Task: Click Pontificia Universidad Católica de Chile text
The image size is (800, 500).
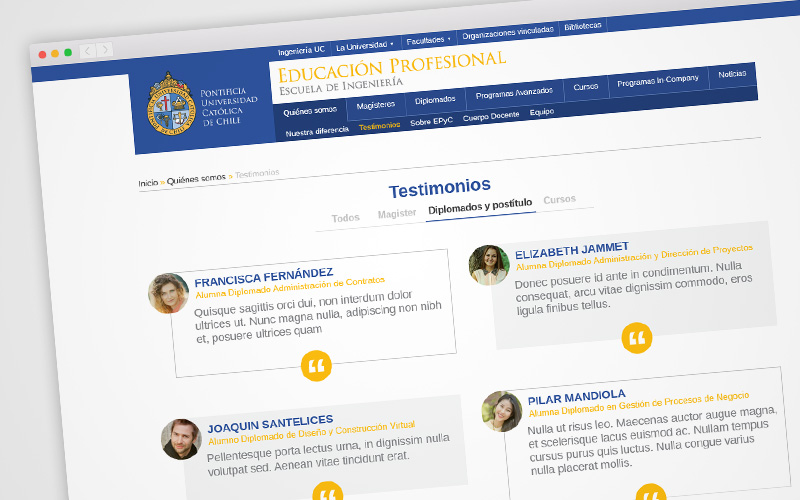Action: (x=229, y=107)
